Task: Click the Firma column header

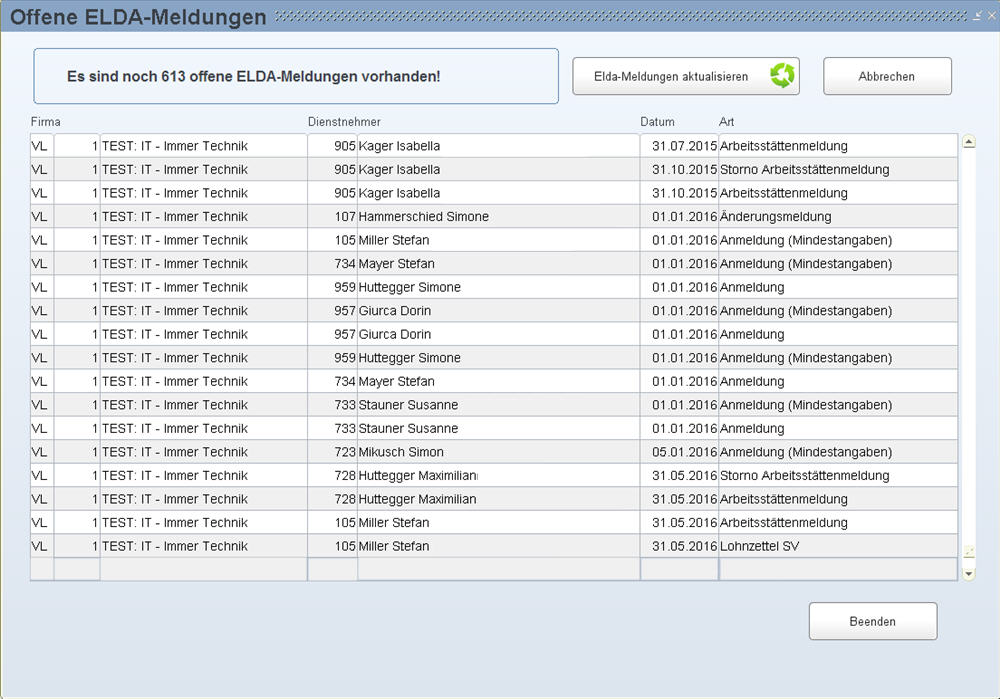Action: tap(45, 121)
